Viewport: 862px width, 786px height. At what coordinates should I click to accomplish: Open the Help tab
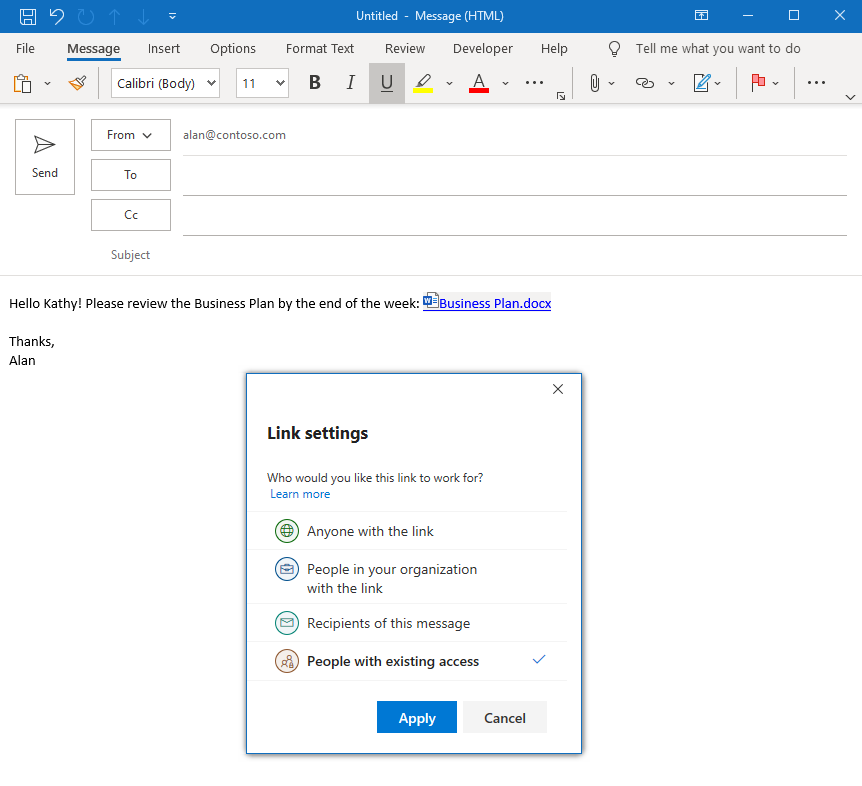554,48
